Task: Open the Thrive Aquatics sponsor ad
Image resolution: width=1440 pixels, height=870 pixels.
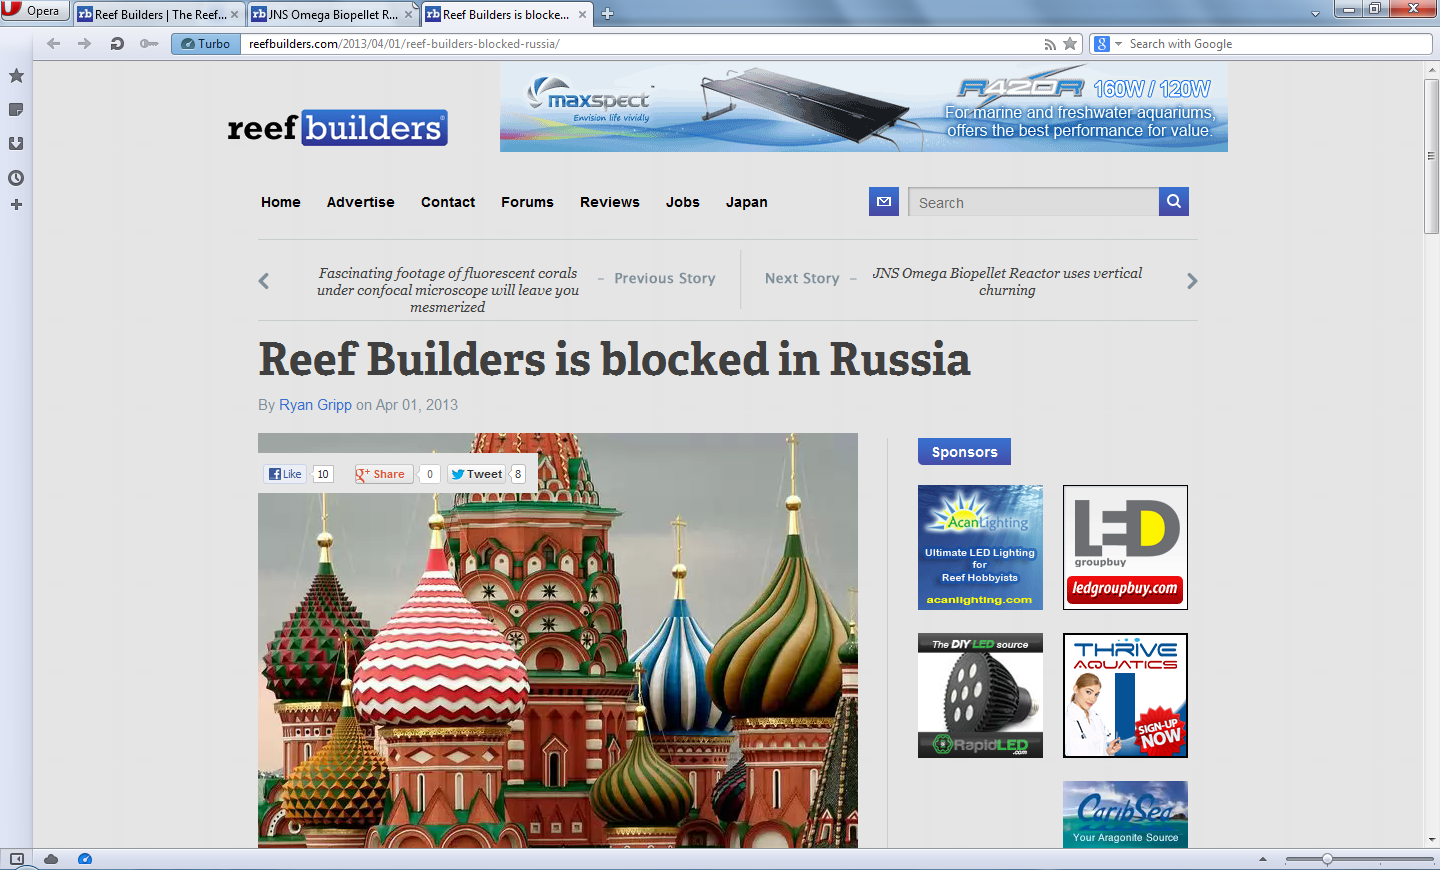Action: pos(1125,695)
